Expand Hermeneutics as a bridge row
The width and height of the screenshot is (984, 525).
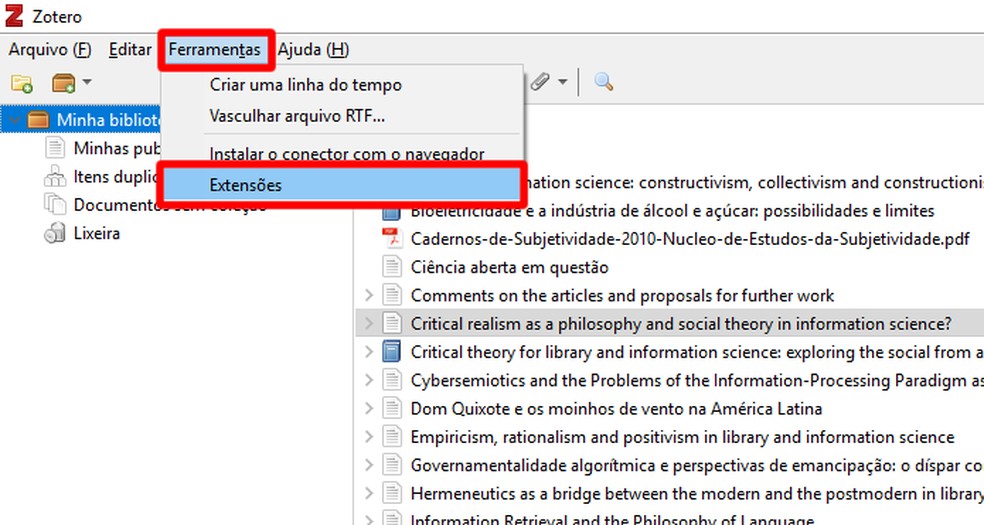coord(369,494)
